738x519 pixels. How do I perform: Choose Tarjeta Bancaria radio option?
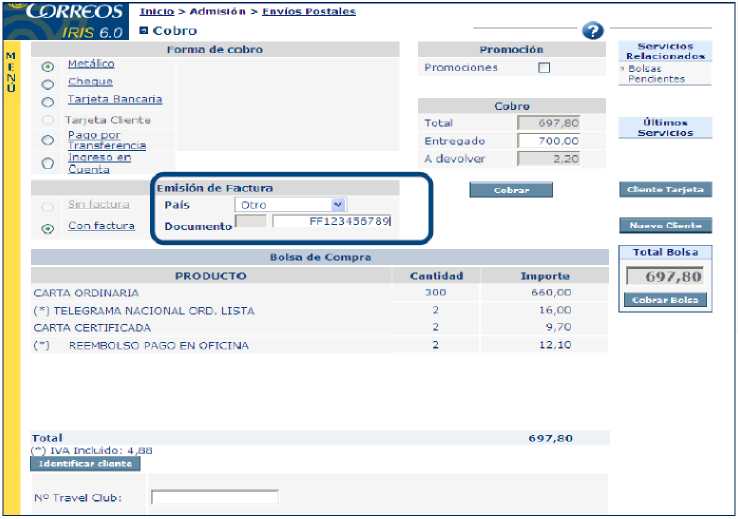(x=48, y=102)
